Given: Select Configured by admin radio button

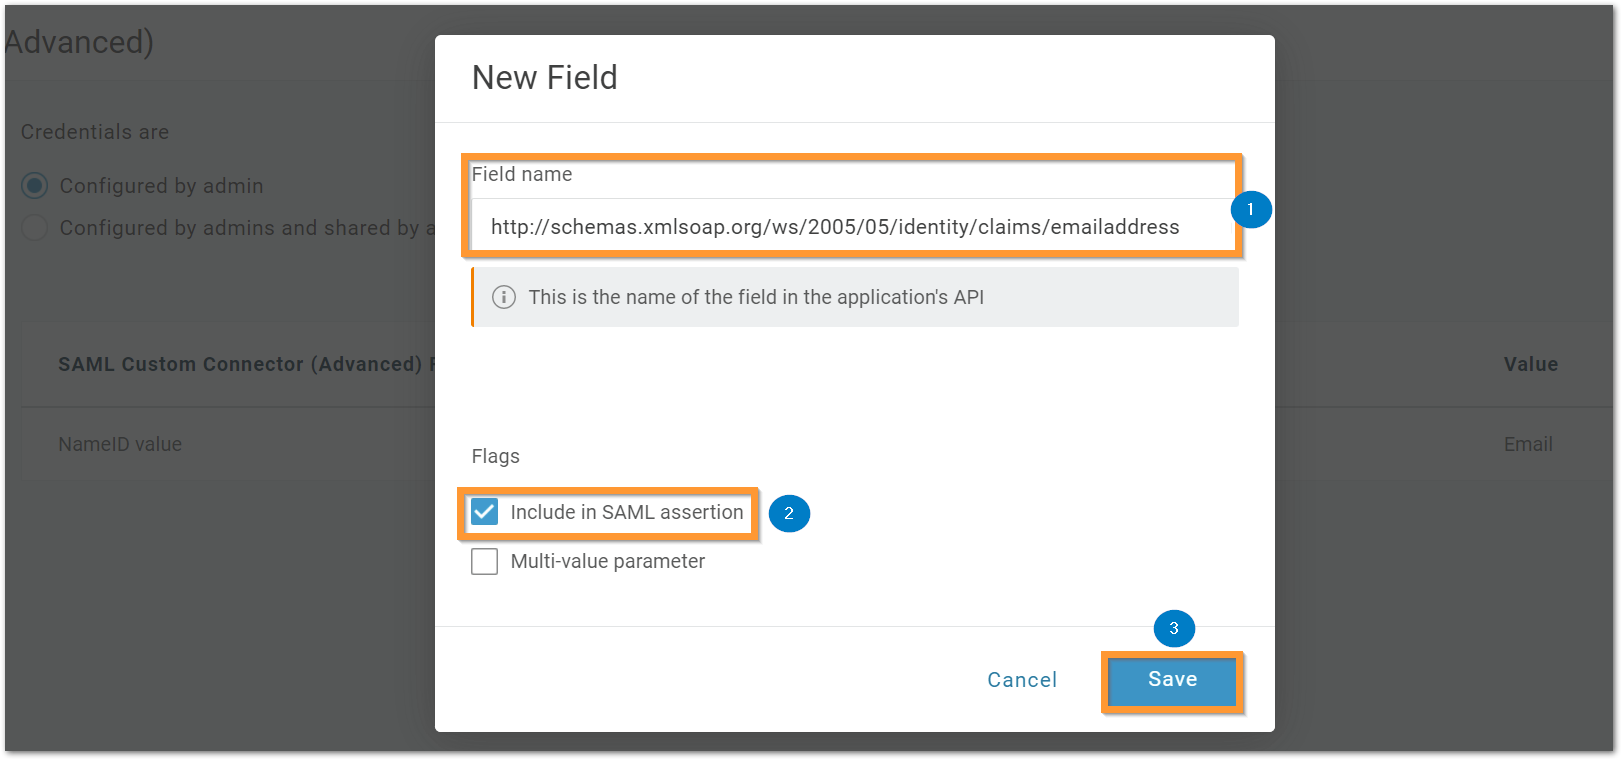Looking at the screenshot, I should tap(35, 186).
